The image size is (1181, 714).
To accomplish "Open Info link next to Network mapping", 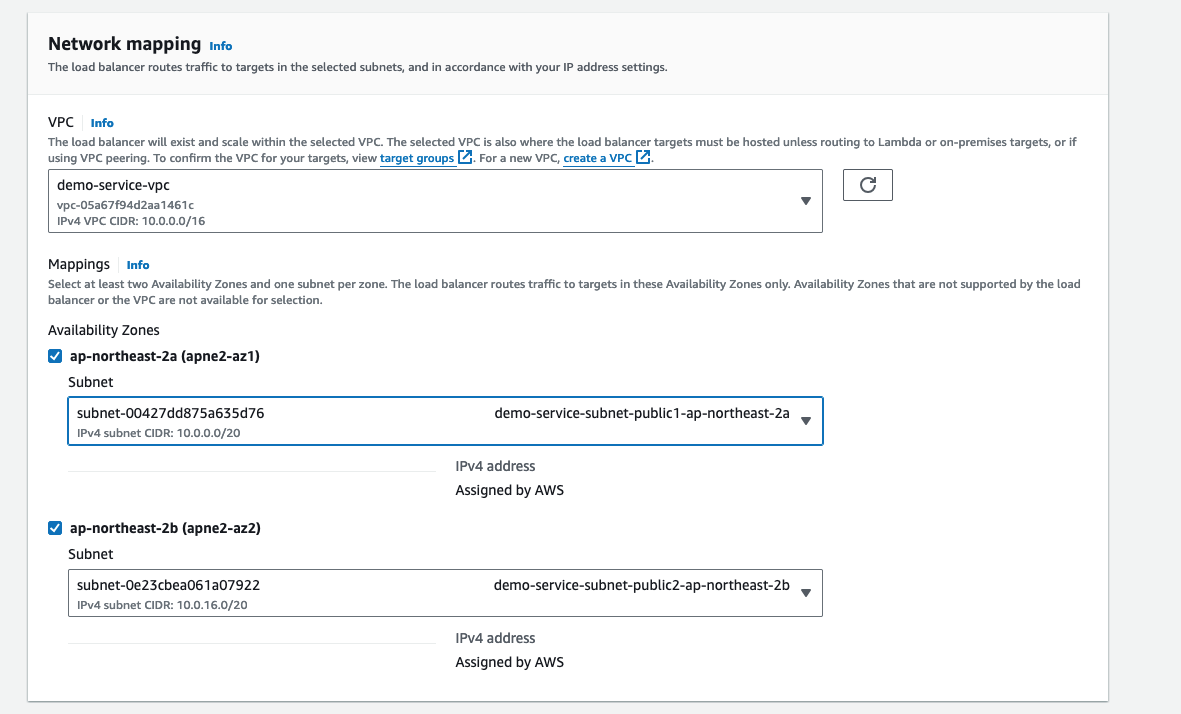I will coord(221,46).
